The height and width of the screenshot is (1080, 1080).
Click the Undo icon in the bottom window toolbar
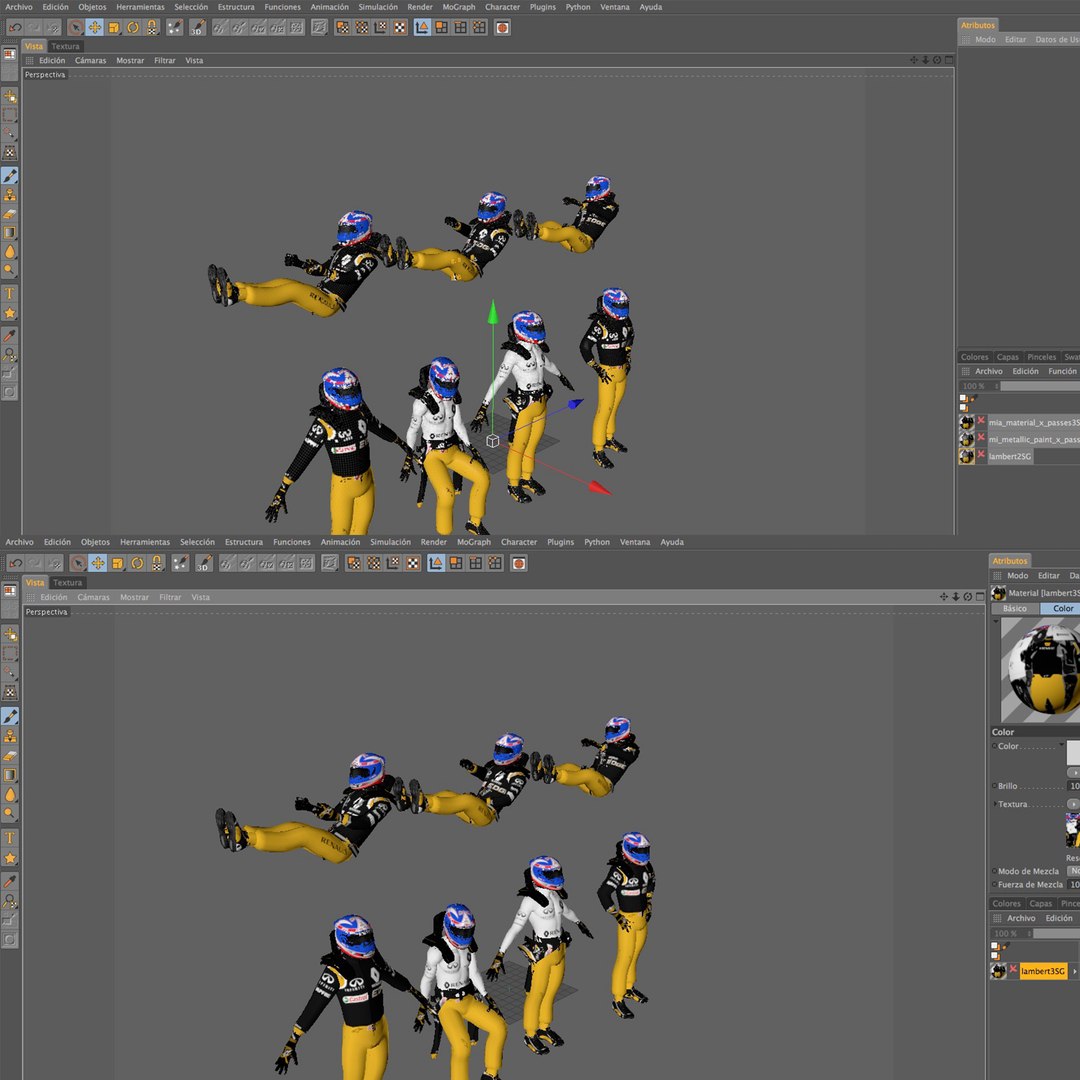click(x=15, y=563)
